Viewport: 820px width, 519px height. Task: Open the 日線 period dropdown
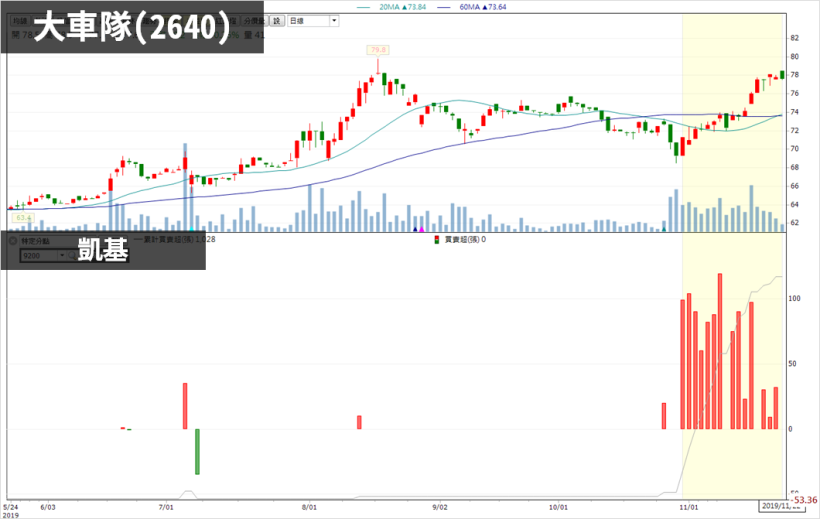tap(313, 21)
